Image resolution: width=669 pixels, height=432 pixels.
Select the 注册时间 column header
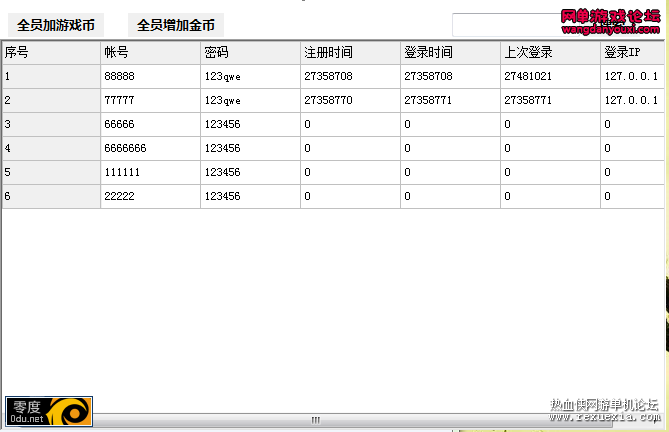[x=350, y=52]
